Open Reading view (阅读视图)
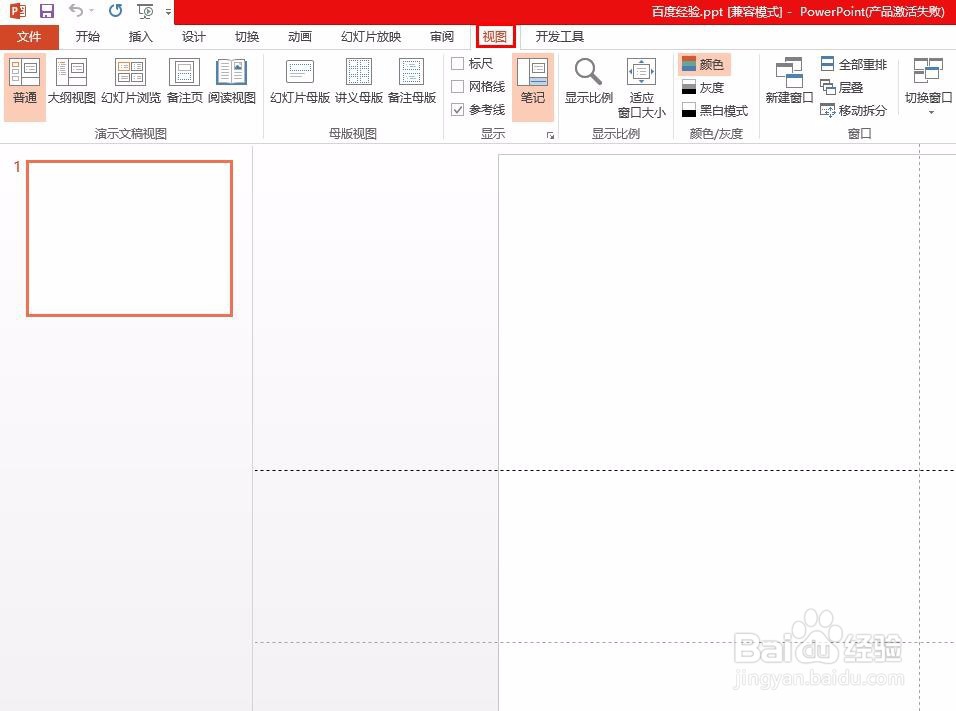This screenshot has width=956, height=711. tap(232, 82)
